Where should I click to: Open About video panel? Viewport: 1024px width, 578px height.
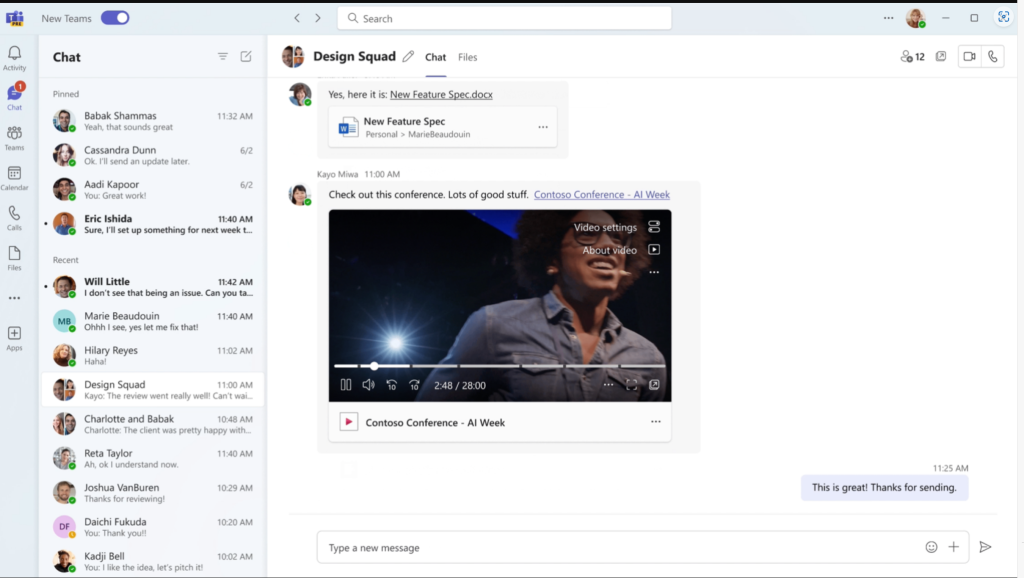point(621,250)
